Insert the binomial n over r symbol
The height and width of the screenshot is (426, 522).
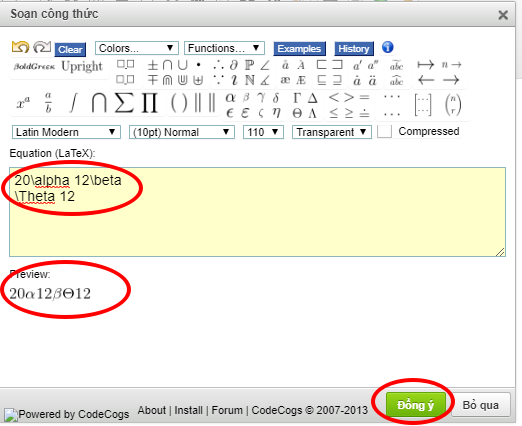tap(453, 105)
